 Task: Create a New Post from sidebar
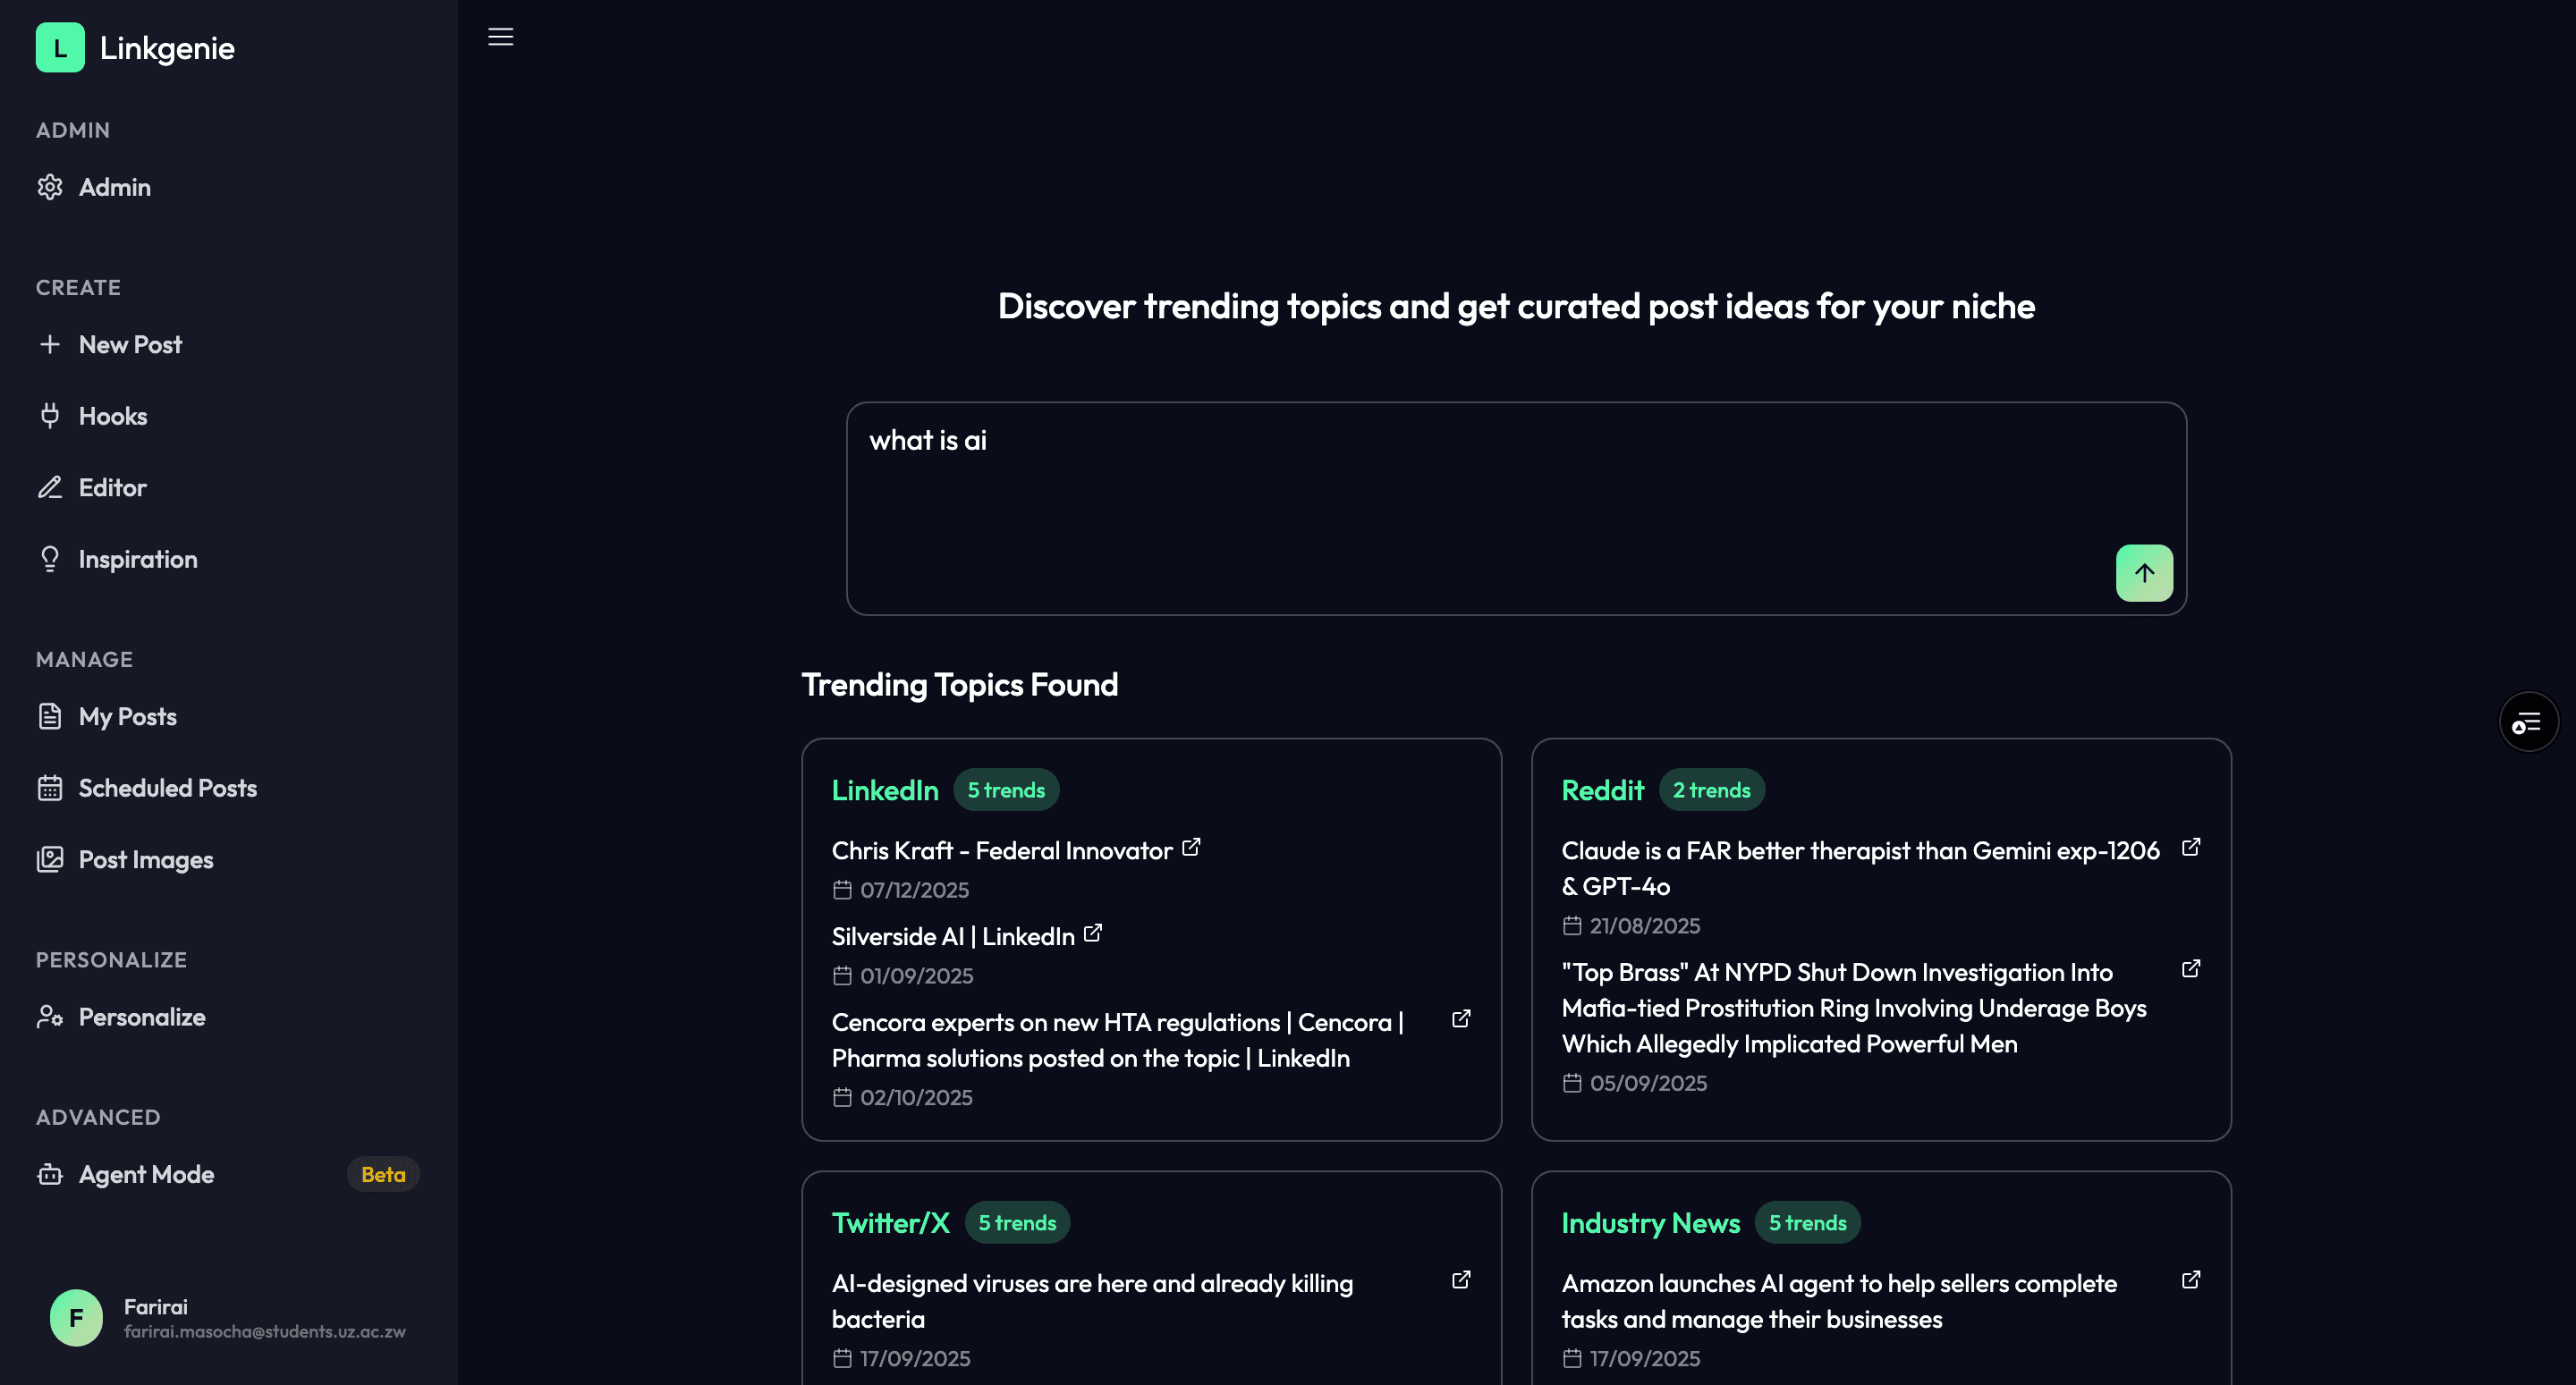pyautogui.click(x=130, y=345)
